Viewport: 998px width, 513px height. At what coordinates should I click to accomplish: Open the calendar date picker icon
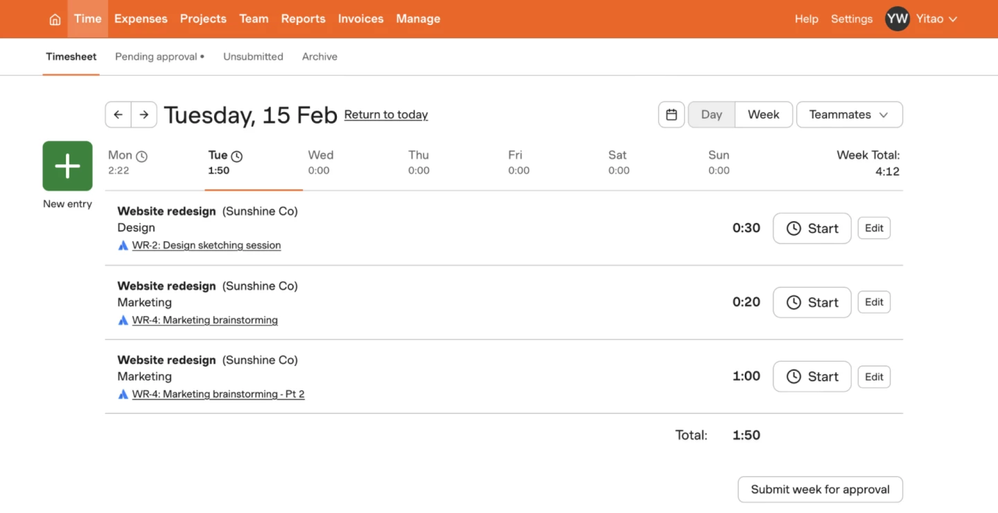tap(671, 115)
